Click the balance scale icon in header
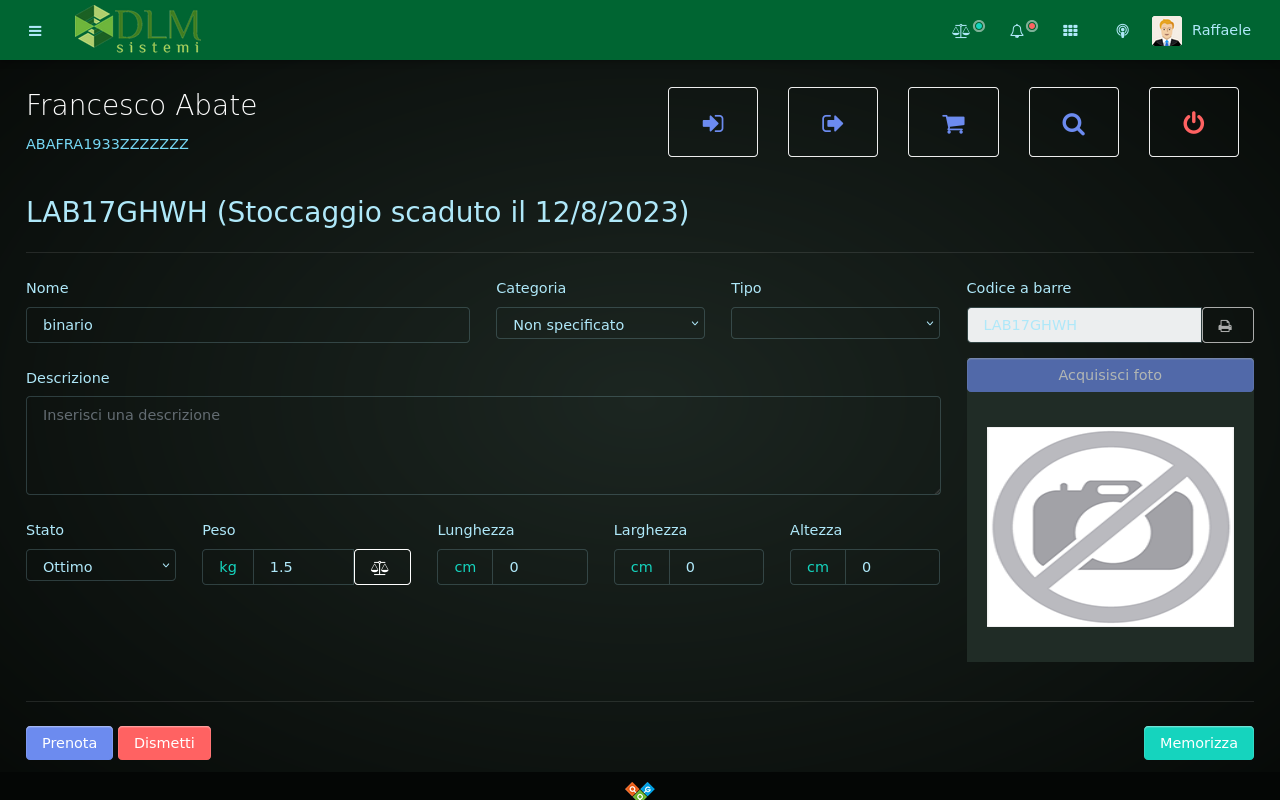The image size is (1280, 800). coord(961,31)
